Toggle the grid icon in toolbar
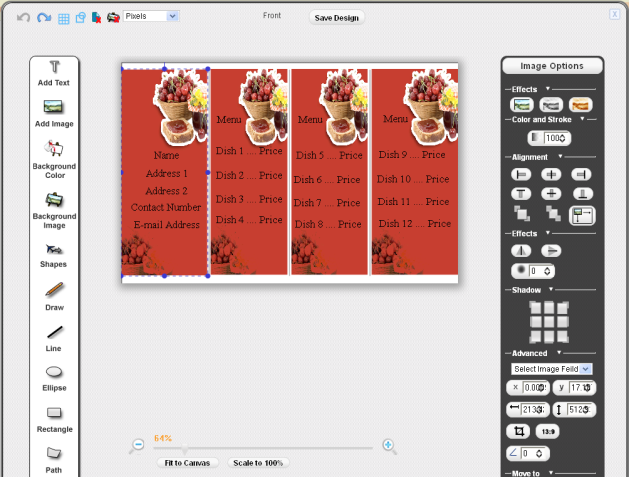 click(64, 17)
